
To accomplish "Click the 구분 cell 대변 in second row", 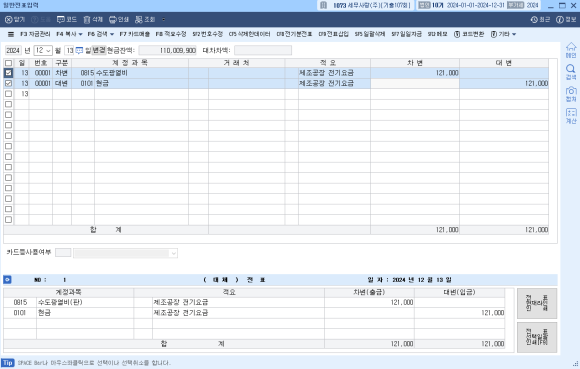I will tap(62, 84).
